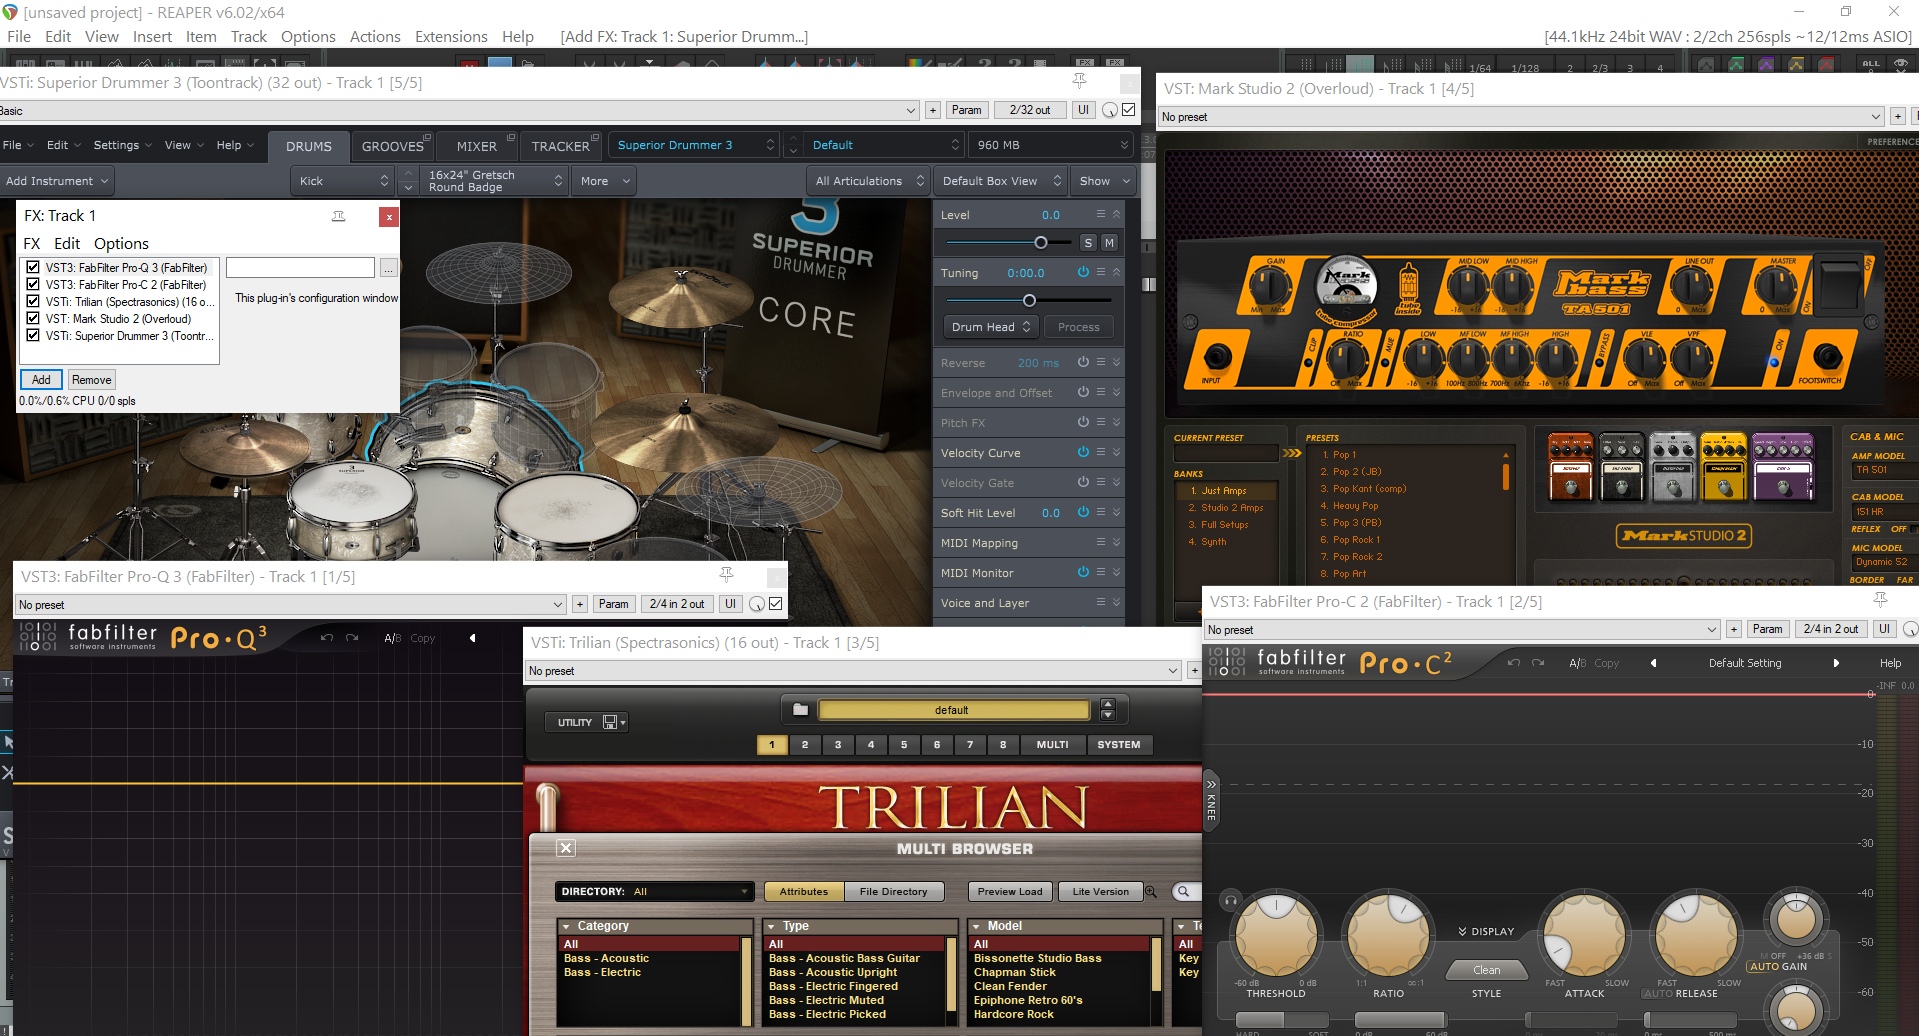Toggle the Tuning power button
Image resolution: width=1919 pixels, height=1036 pixels.
click(1083, 272)
